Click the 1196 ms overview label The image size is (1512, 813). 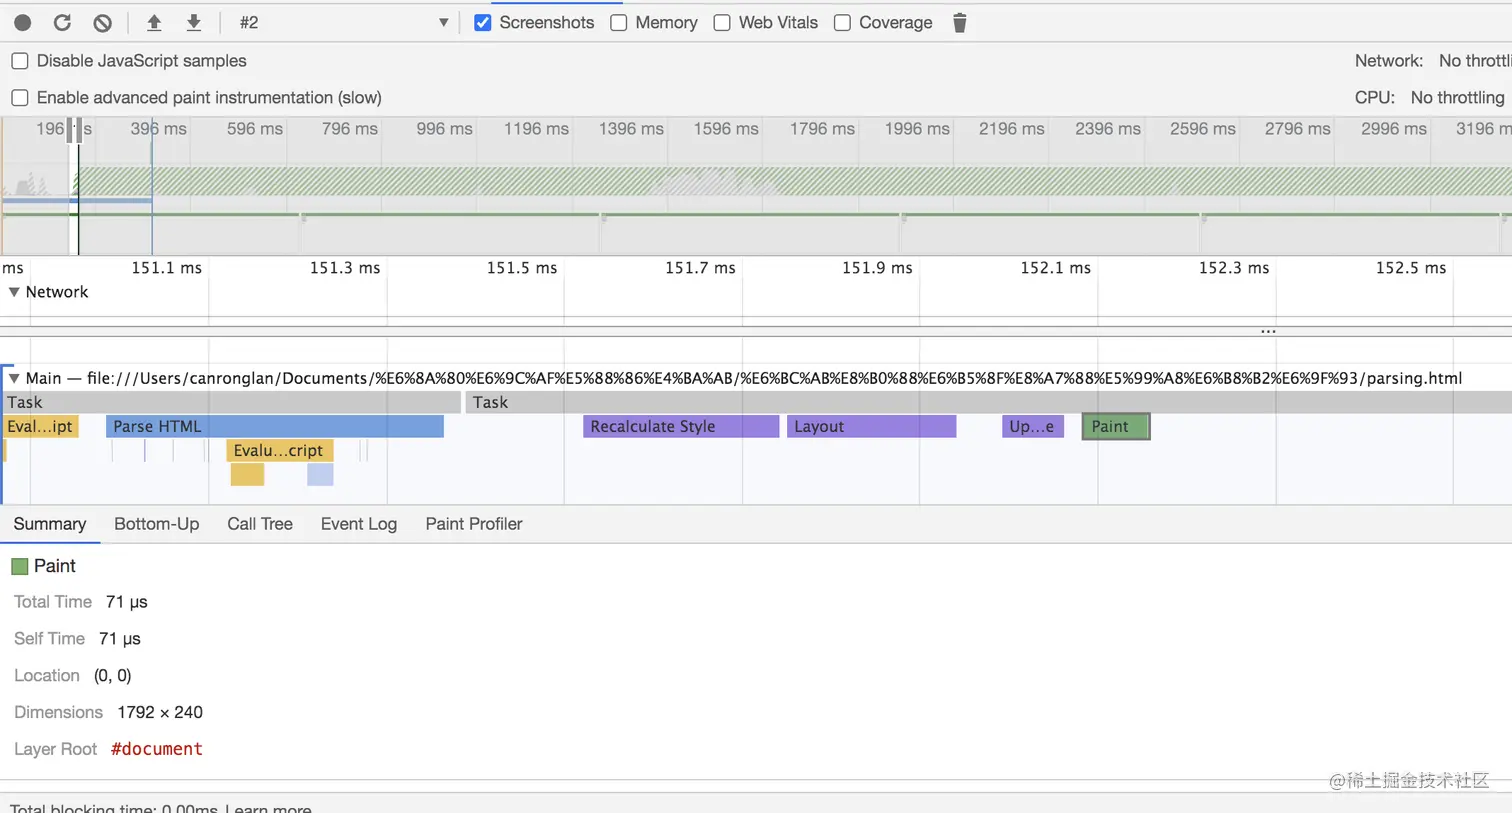click(x=536, y=129)
